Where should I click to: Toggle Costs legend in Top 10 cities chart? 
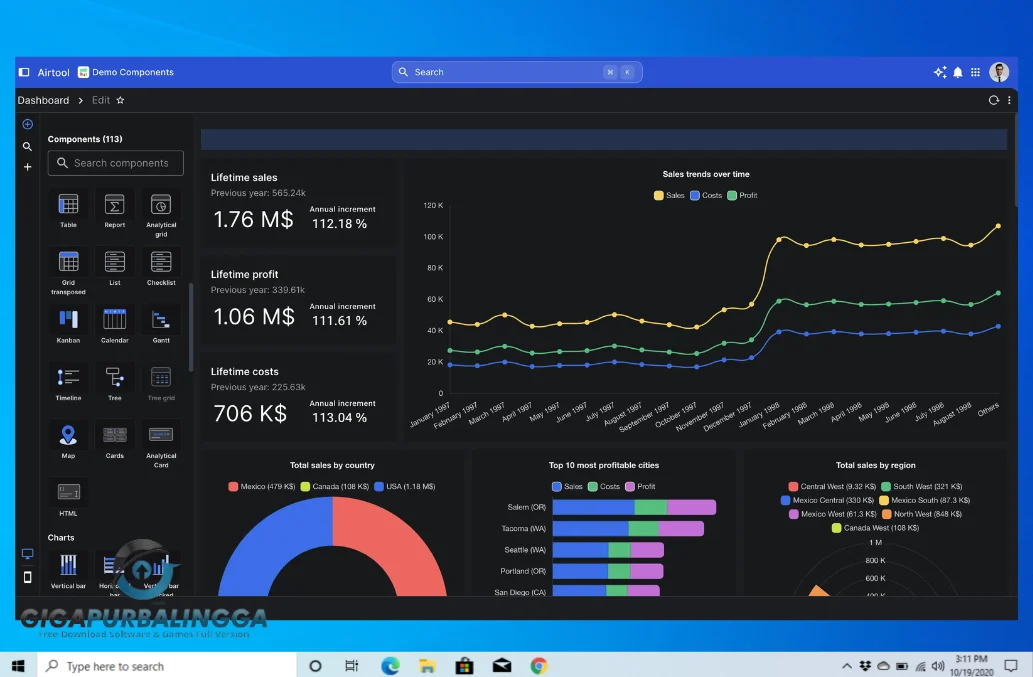coord(603,487)
